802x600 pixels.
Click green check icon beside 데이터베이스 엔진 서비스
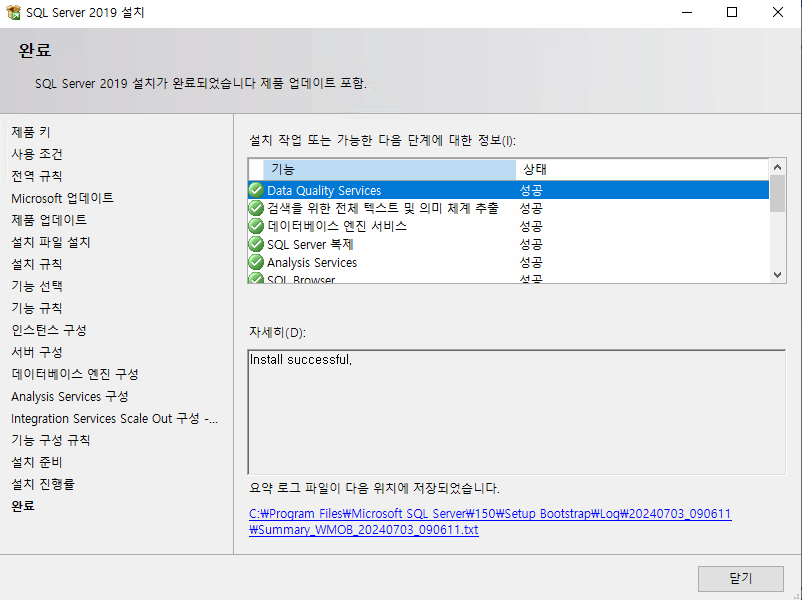pyautogui.click(x=256, y=226)
